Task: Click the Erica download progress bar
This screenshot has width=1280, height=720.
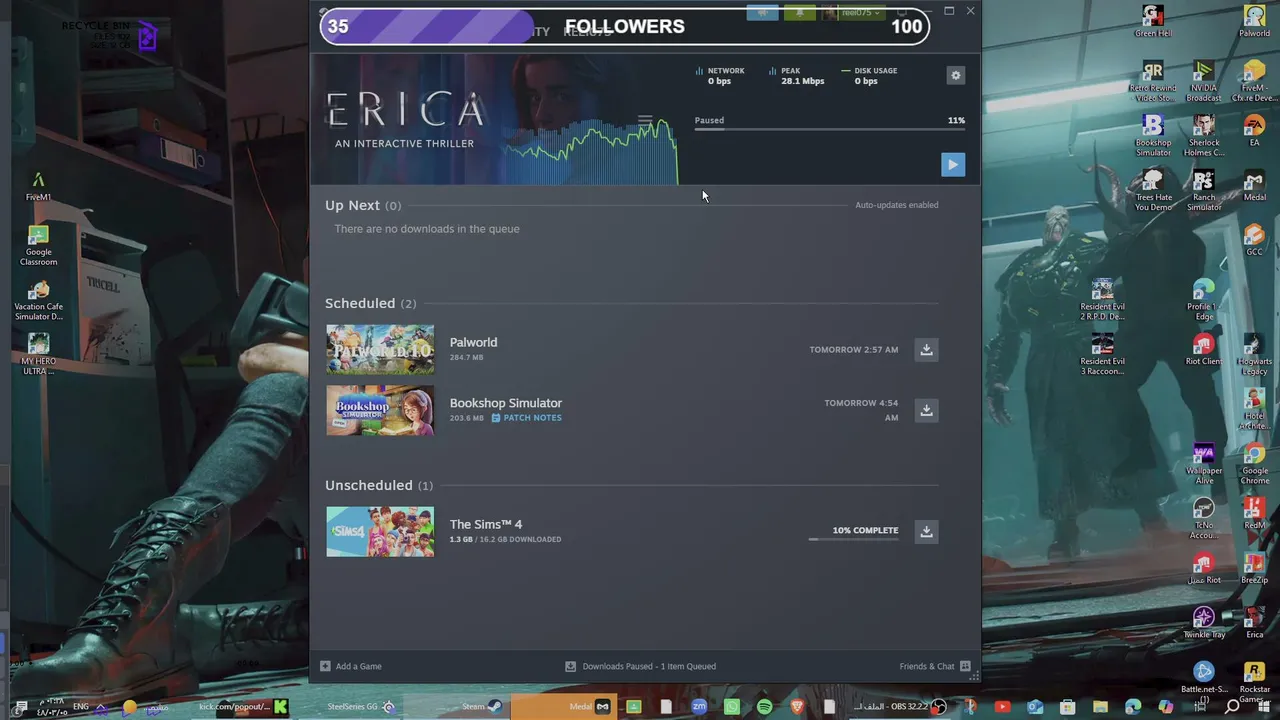Action: tap(830, 129)
